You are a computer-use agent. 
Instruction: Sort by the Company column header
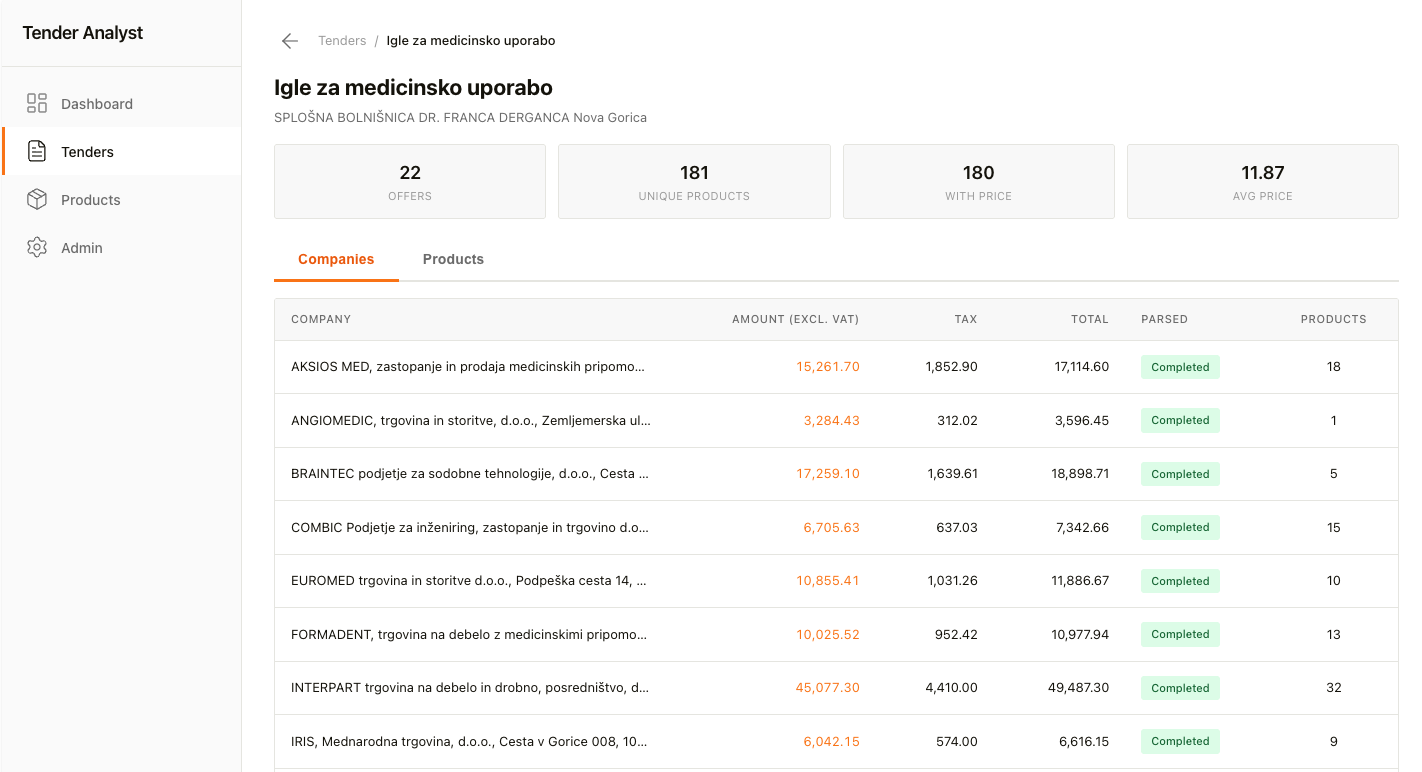[321, 319]
